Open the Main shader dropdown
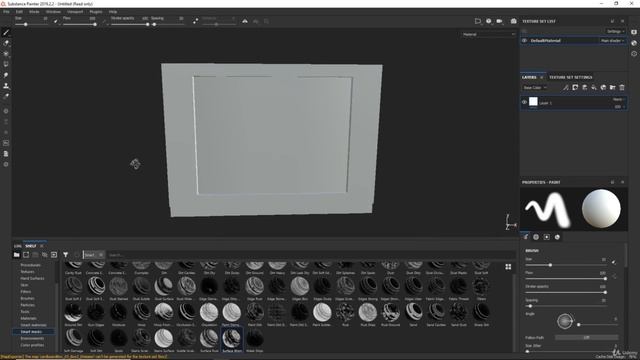This screenshot has height=360, width=640. (612, 41)
